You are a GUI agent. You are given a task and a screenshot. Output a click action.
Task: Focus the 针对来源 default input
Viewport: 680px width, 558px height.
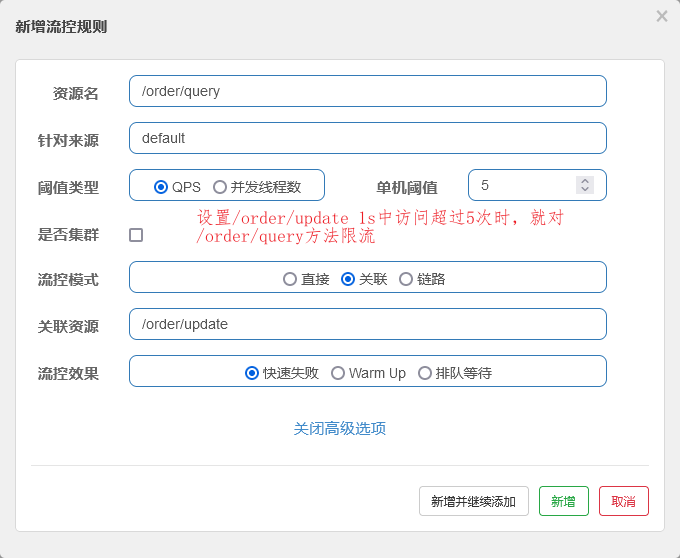click(368, 138)
